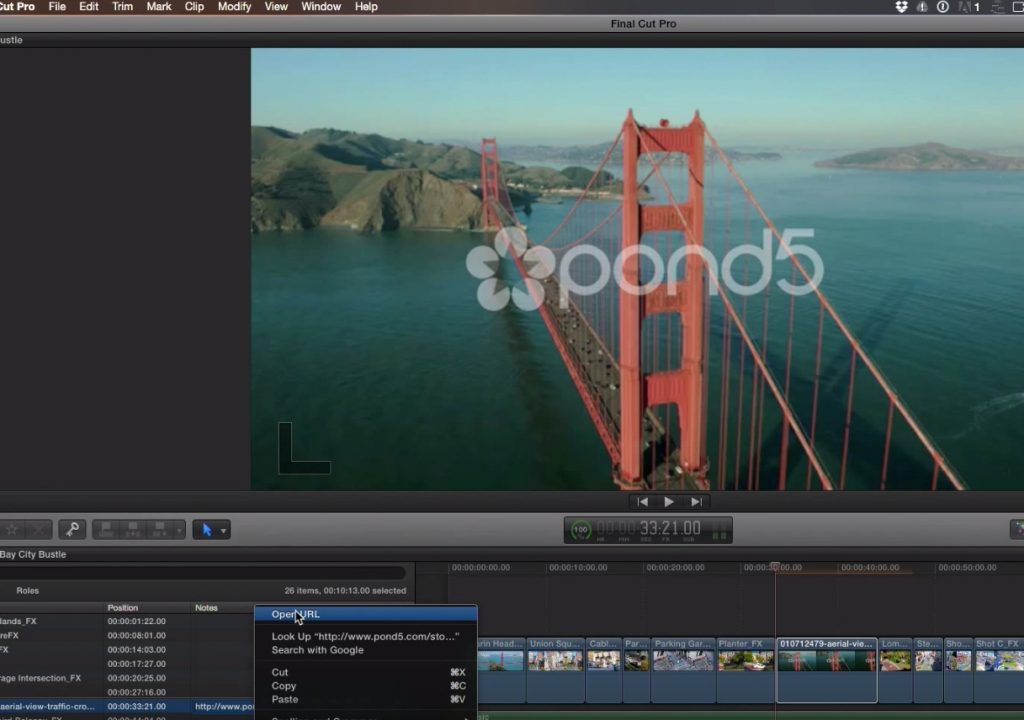Open the Enhancements button at toolbar right
The height and width of the screenshot is (720, 1024).
tap(1017, 529)
